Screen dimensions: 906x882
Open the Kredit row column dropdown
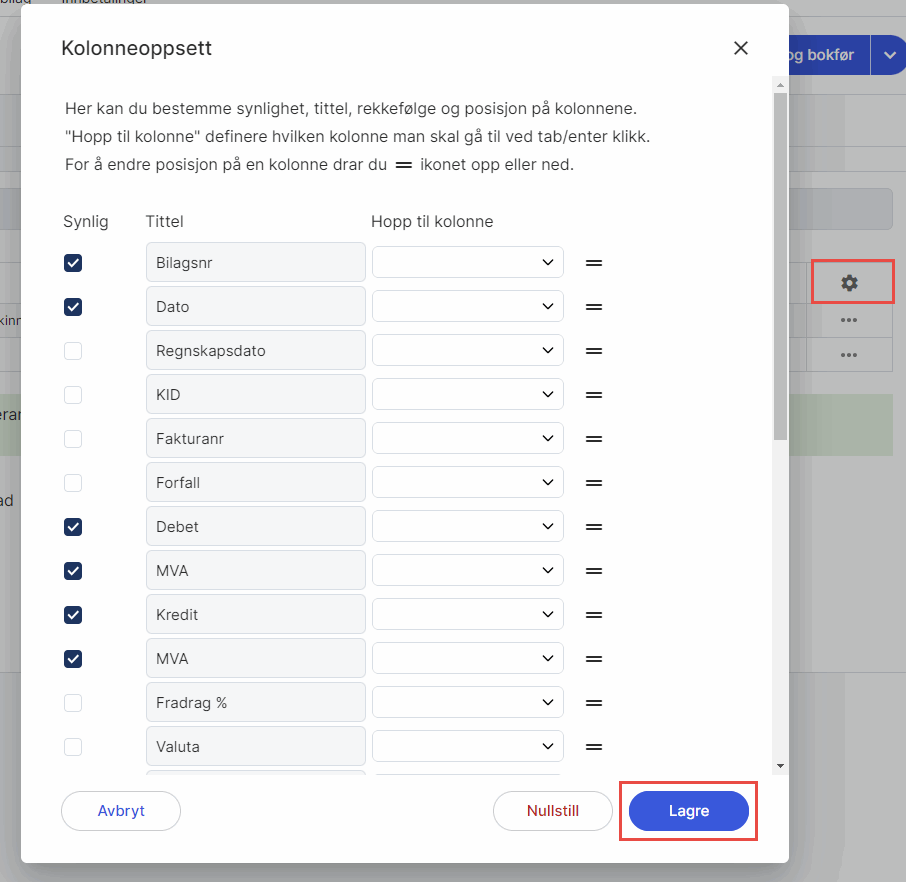(467, 615)
